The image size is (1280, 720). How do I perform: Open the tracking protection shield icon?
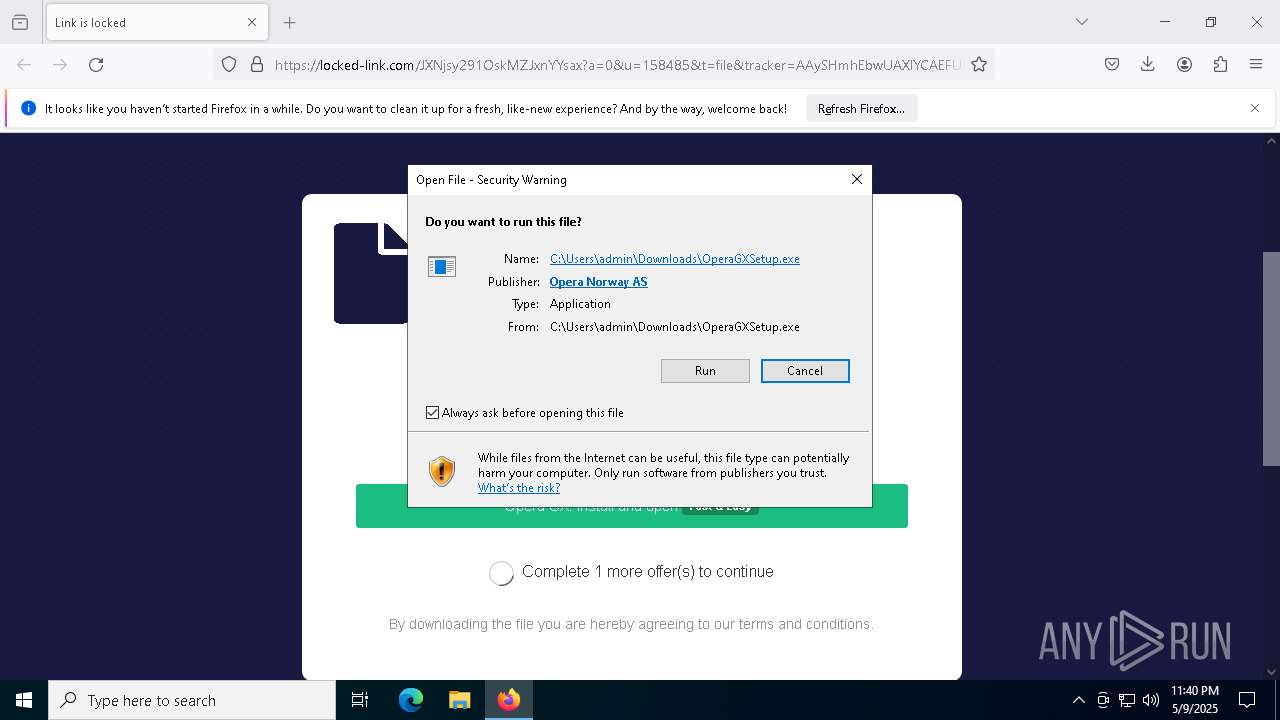click(x=229, y=65)
